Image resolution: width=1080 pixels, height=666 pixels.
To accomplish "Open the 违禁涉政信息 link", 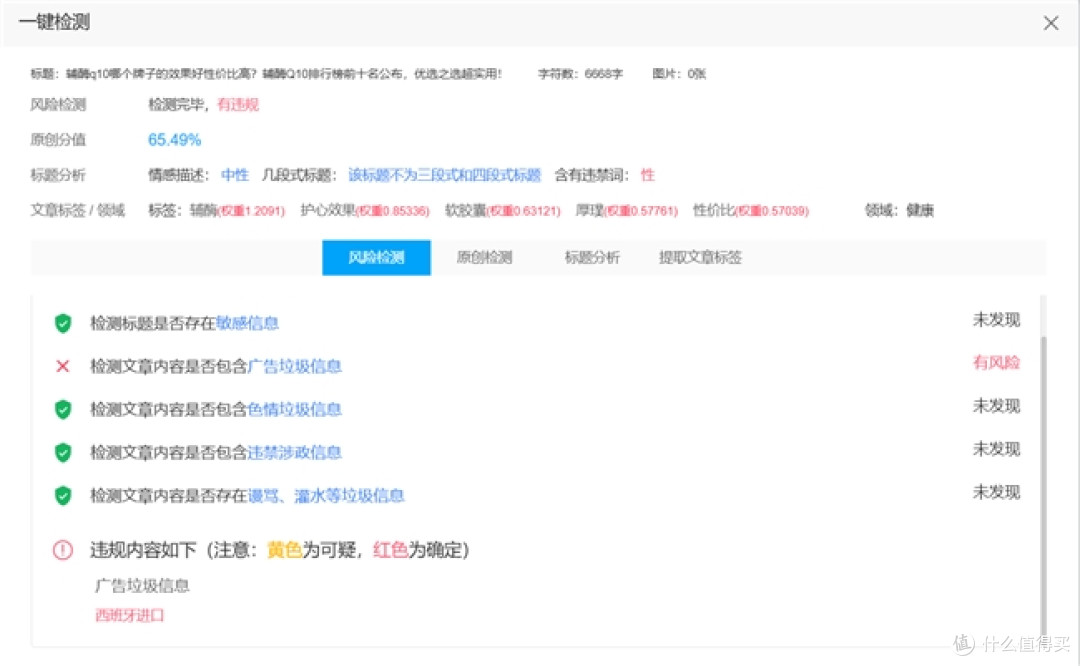I will click(295, 452).
